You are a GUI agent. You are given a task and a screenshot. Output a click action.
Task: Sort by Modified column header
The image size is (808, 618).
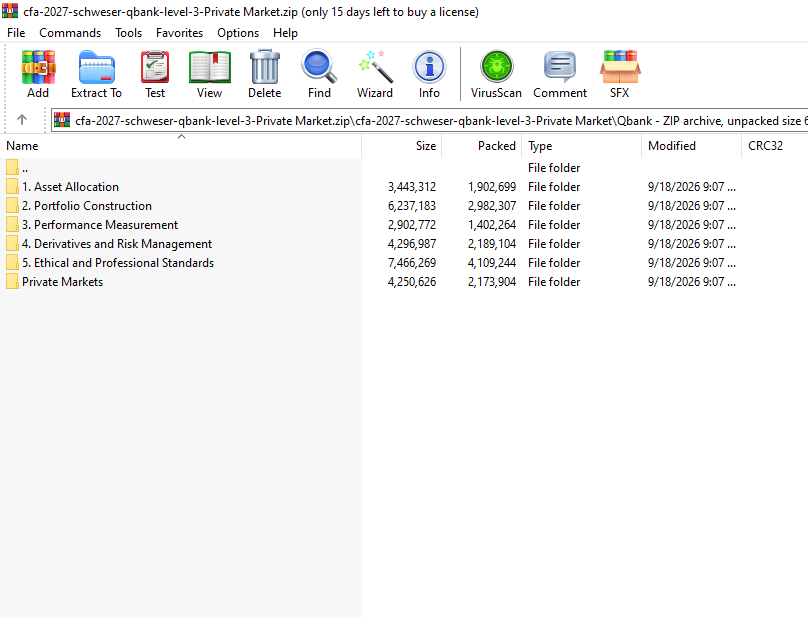coord(691,146)
